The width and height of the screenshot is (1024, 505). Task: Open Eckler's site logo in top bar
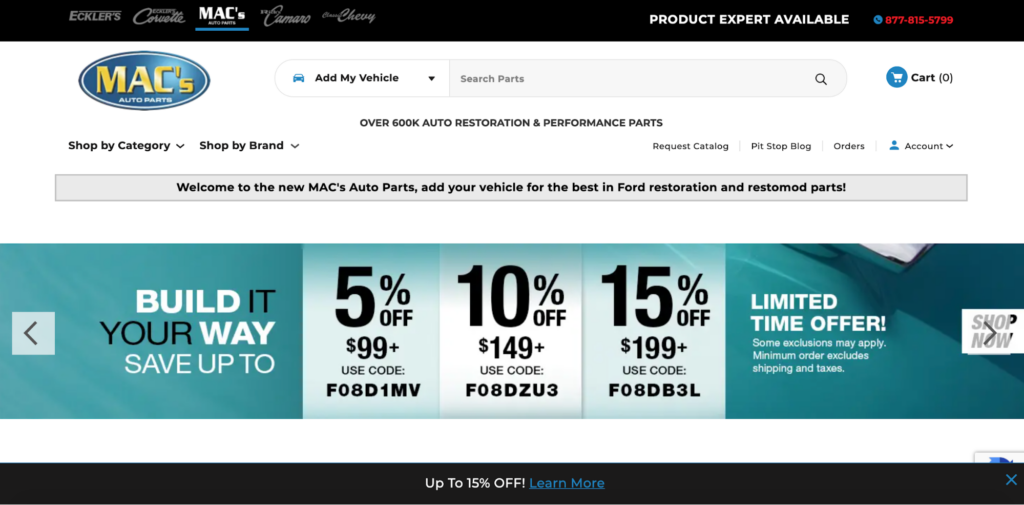pyautogui.click(x=95, y=16)
